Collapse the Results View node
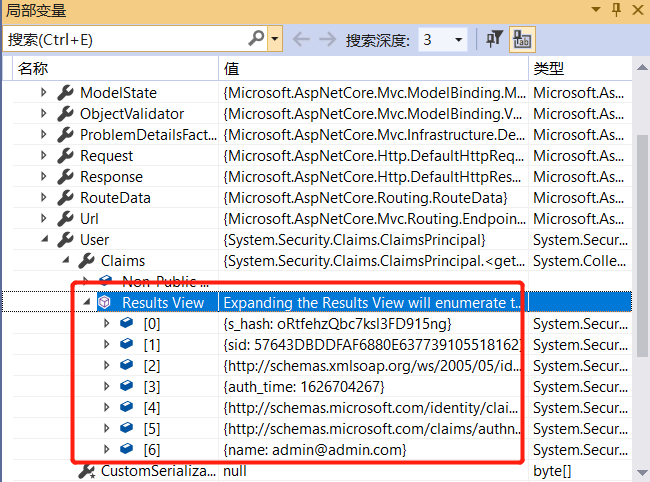The image size is (650, 482). (x=87, y=302)
